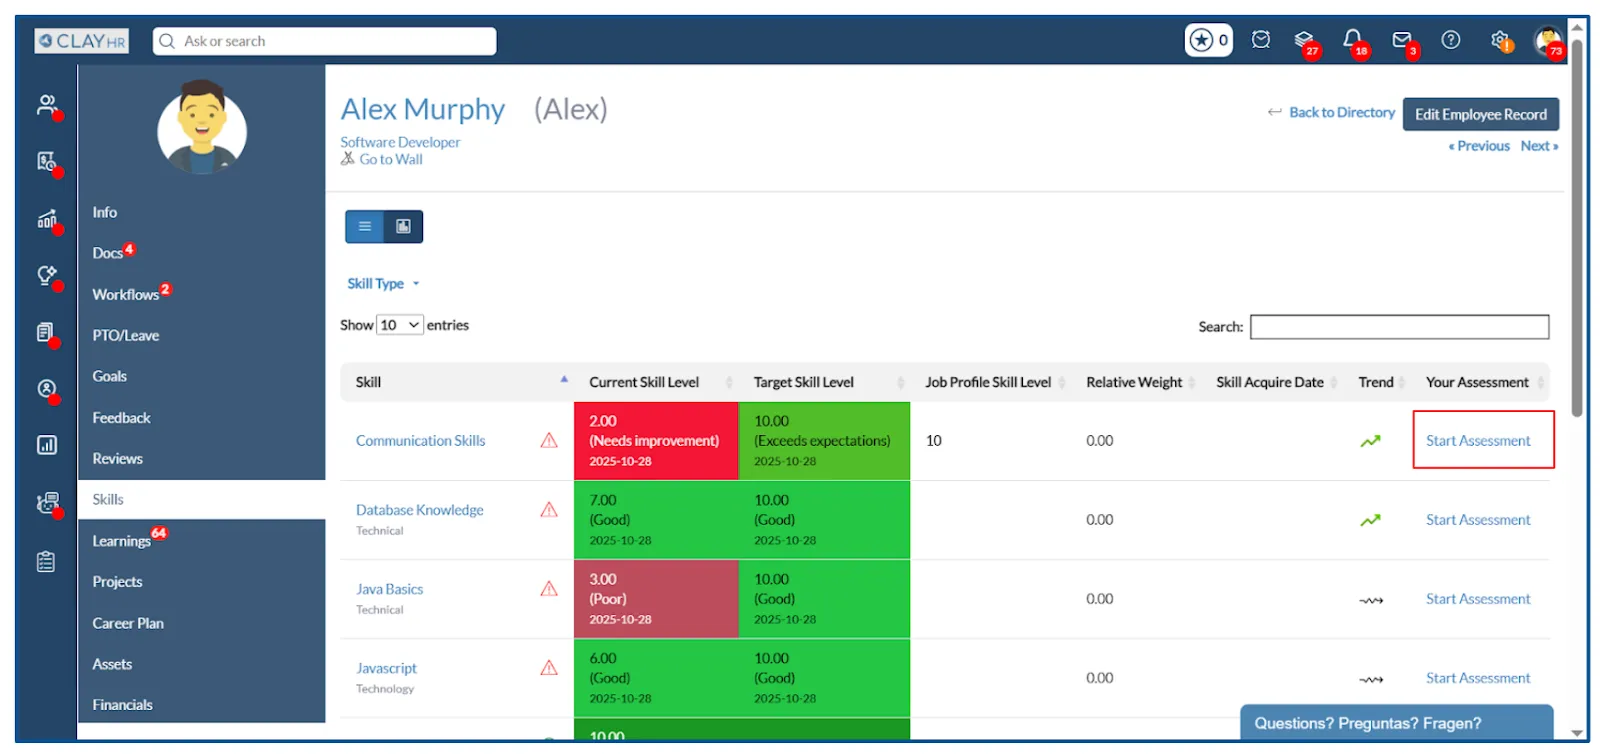
Task: Go to the Next employee
Action: 1539,146
